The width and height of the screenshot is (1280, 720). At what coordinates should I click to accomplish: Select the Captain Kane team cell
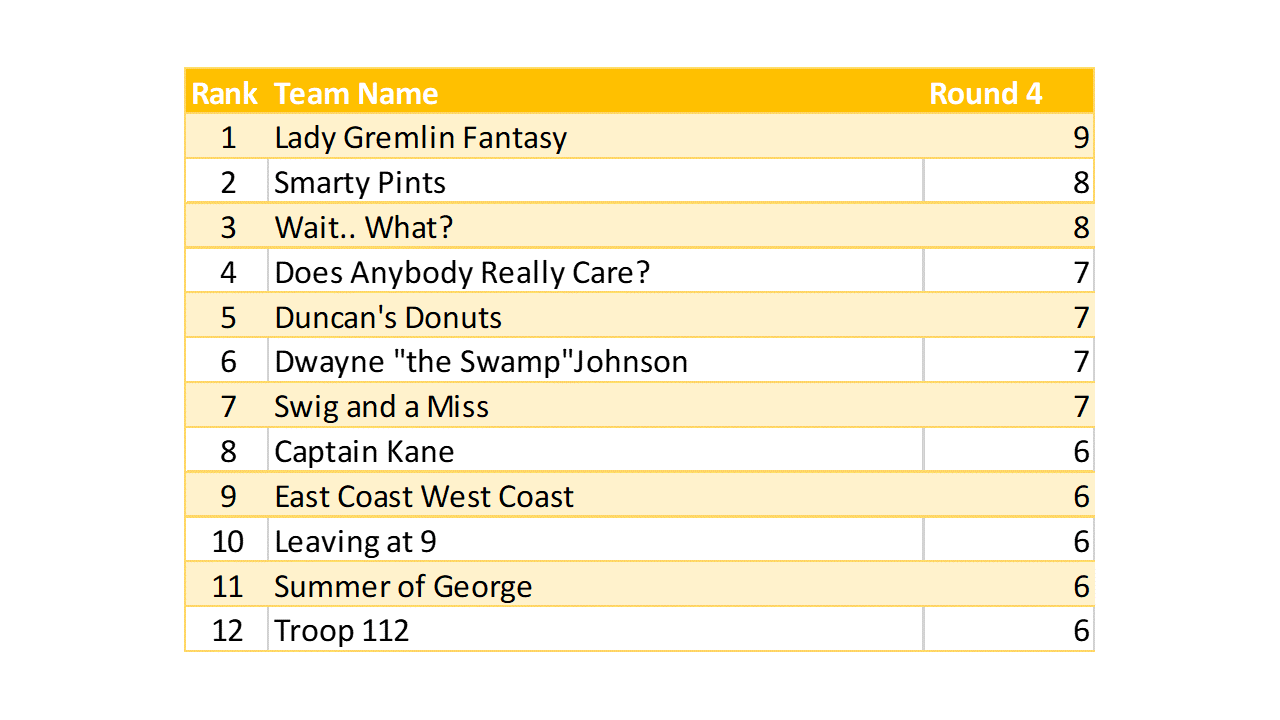(x=364, y=452)
